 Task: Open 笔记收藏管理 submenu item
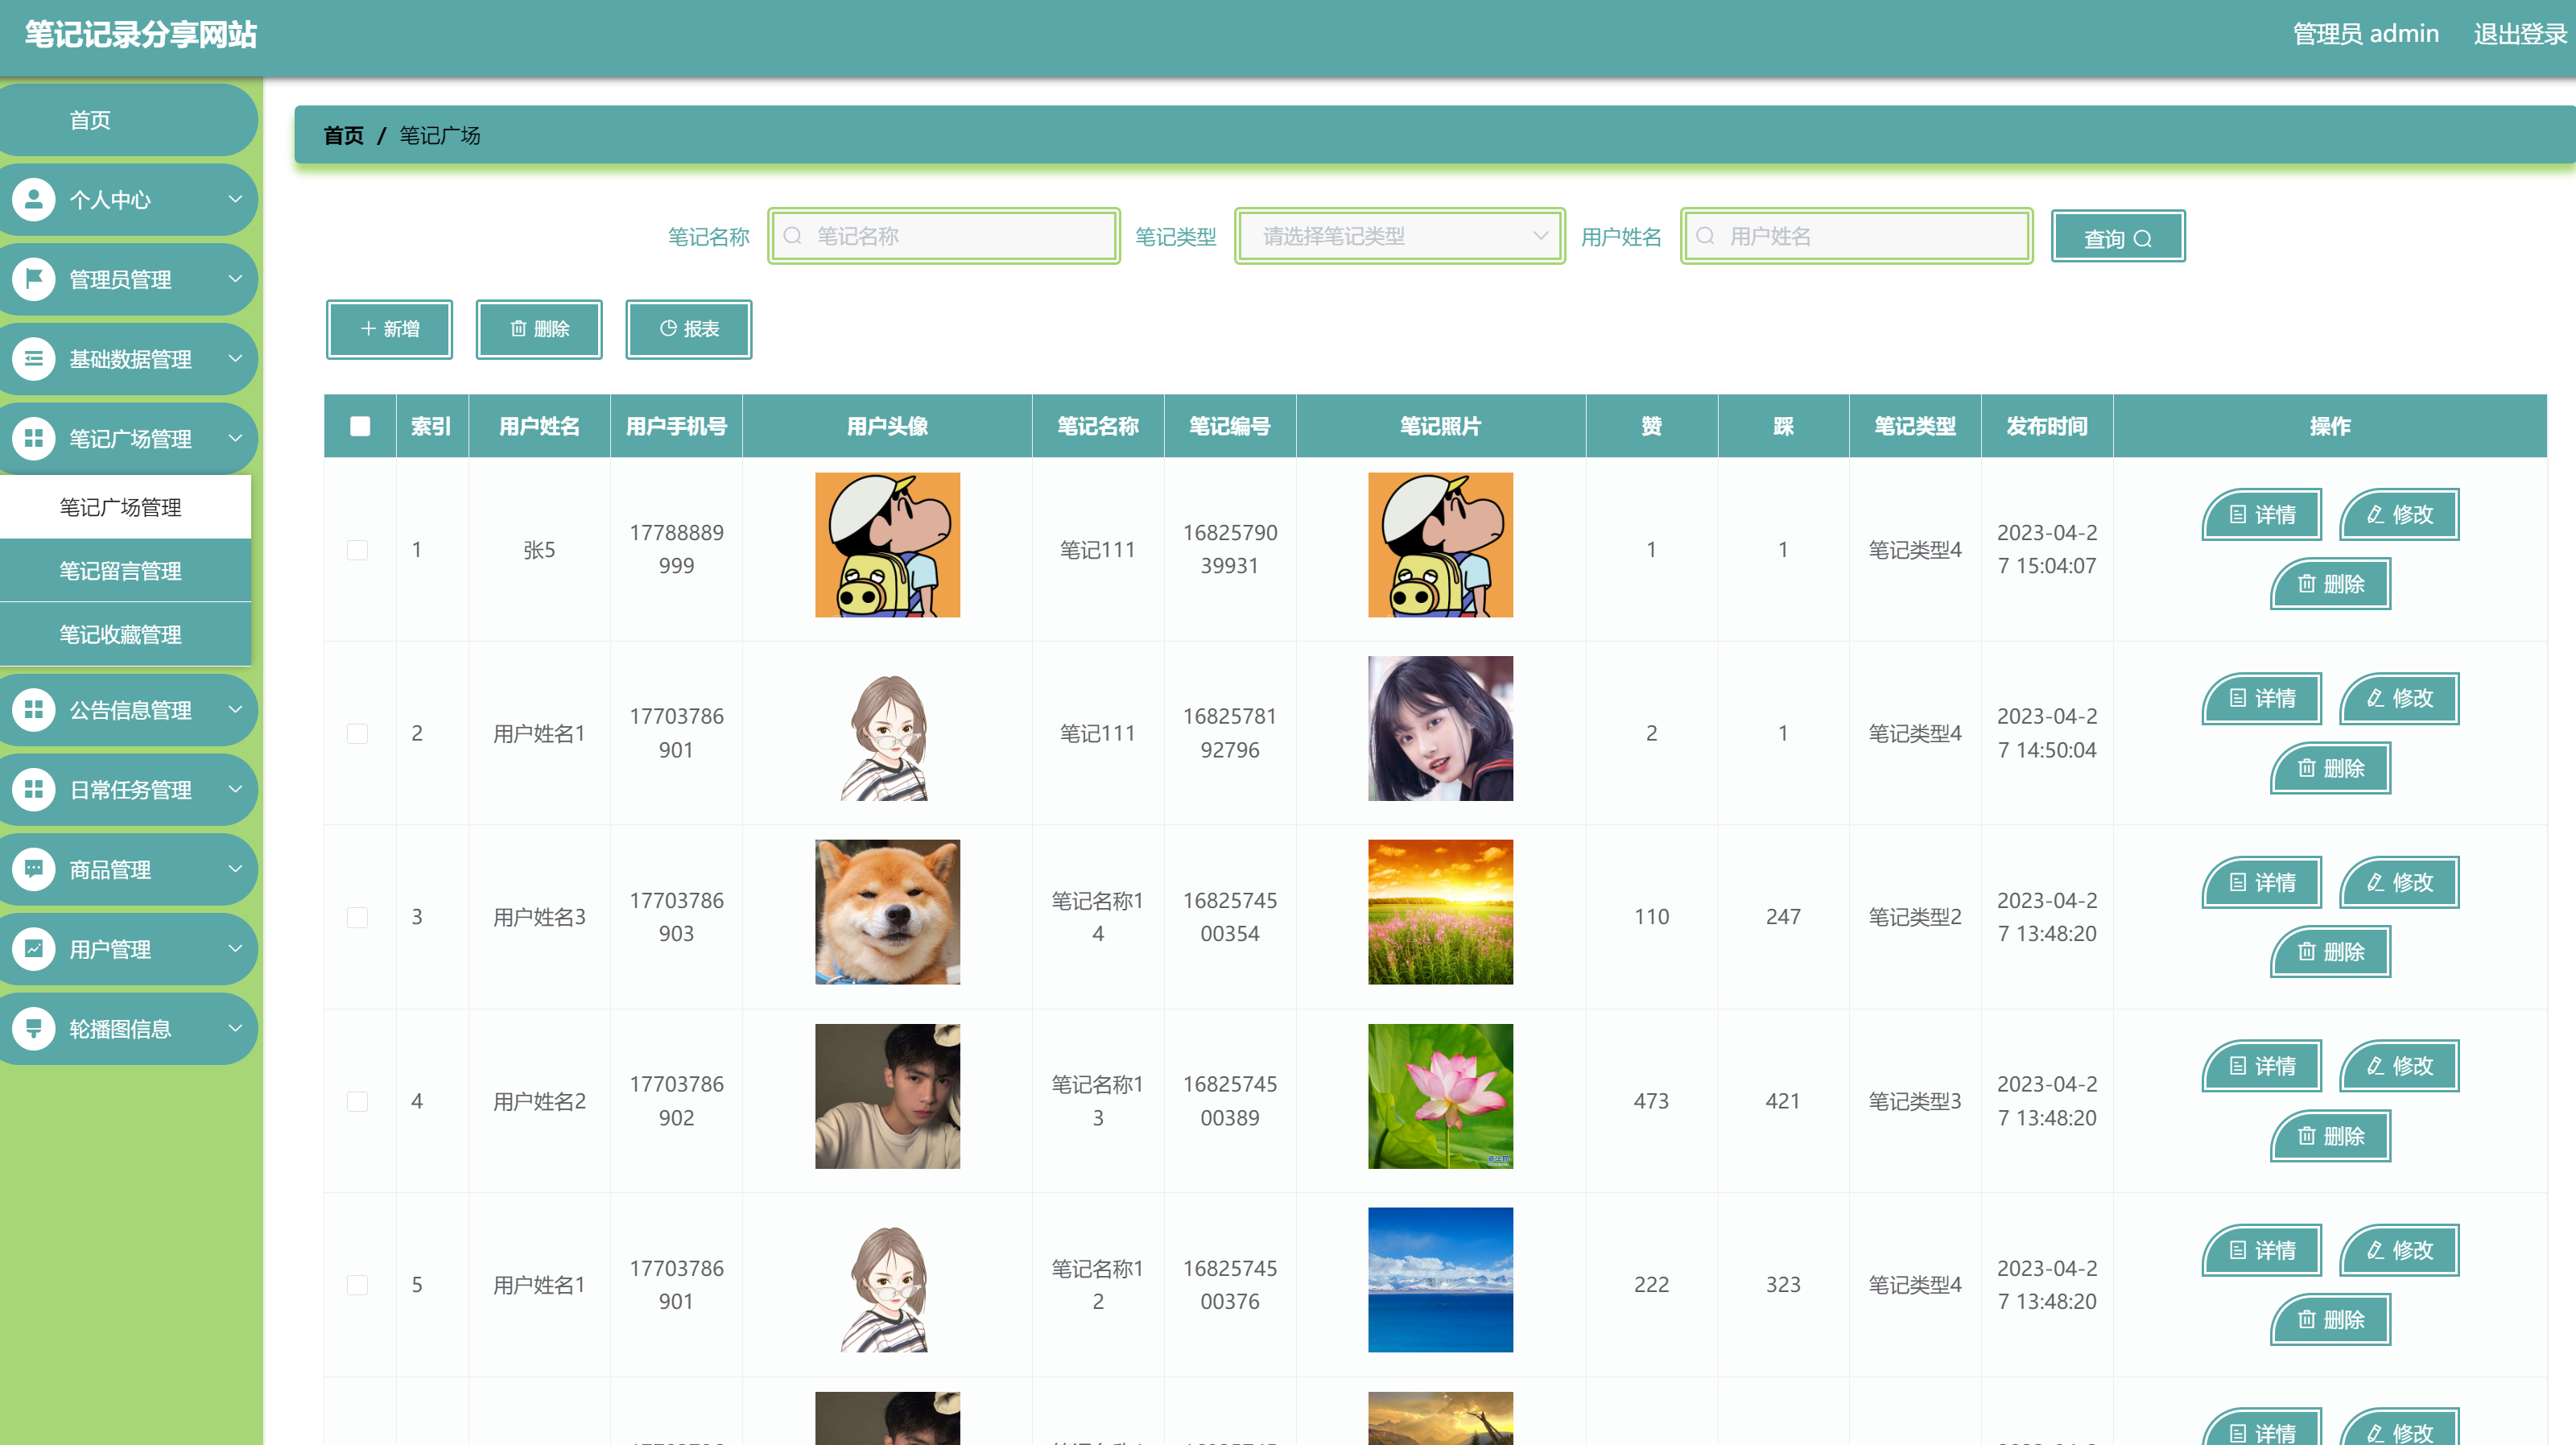(125, 635)
